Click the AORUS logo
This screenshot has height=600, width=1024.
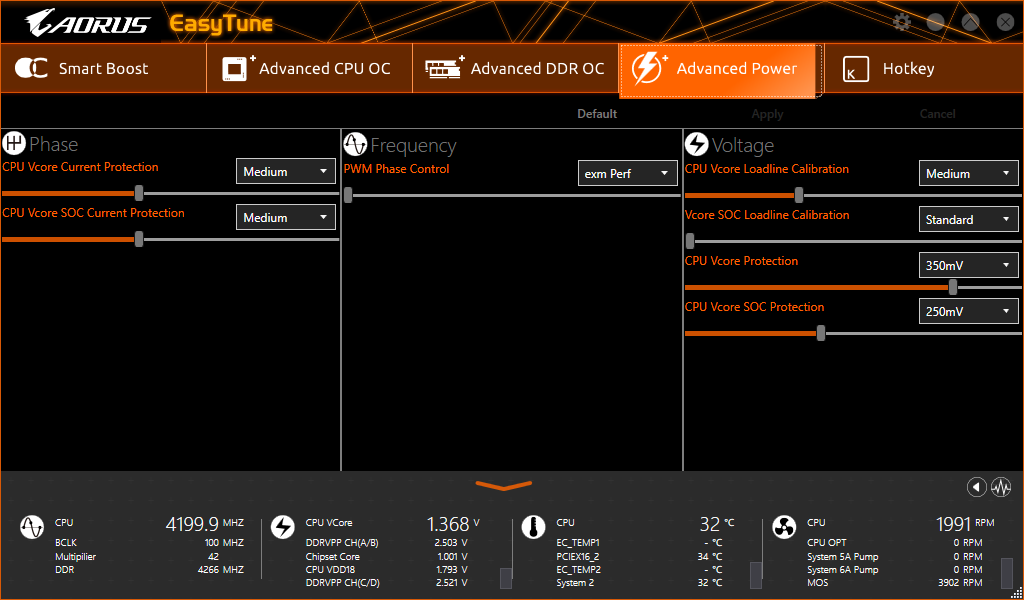[88, 23]
